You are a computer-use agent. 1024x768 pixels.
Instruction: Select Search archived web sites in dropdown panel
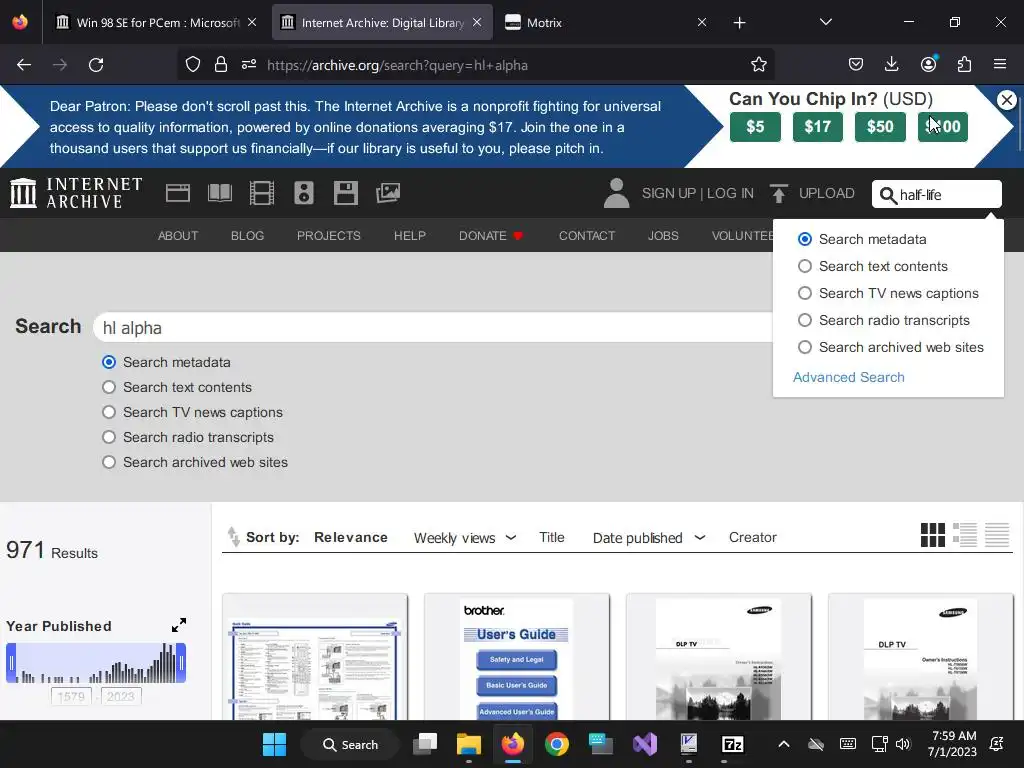(805, 347)
